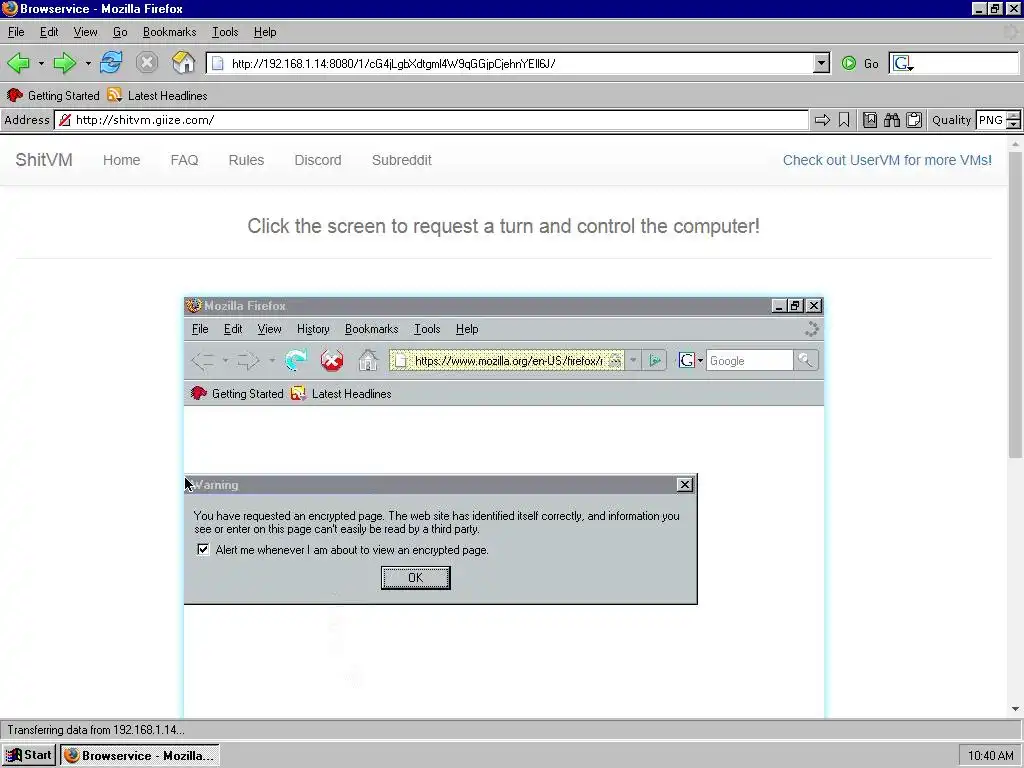Click the inner Firefox Go arrow
Screen dimensions: 1024x768
pyautogui.click(x=654, y=360)
